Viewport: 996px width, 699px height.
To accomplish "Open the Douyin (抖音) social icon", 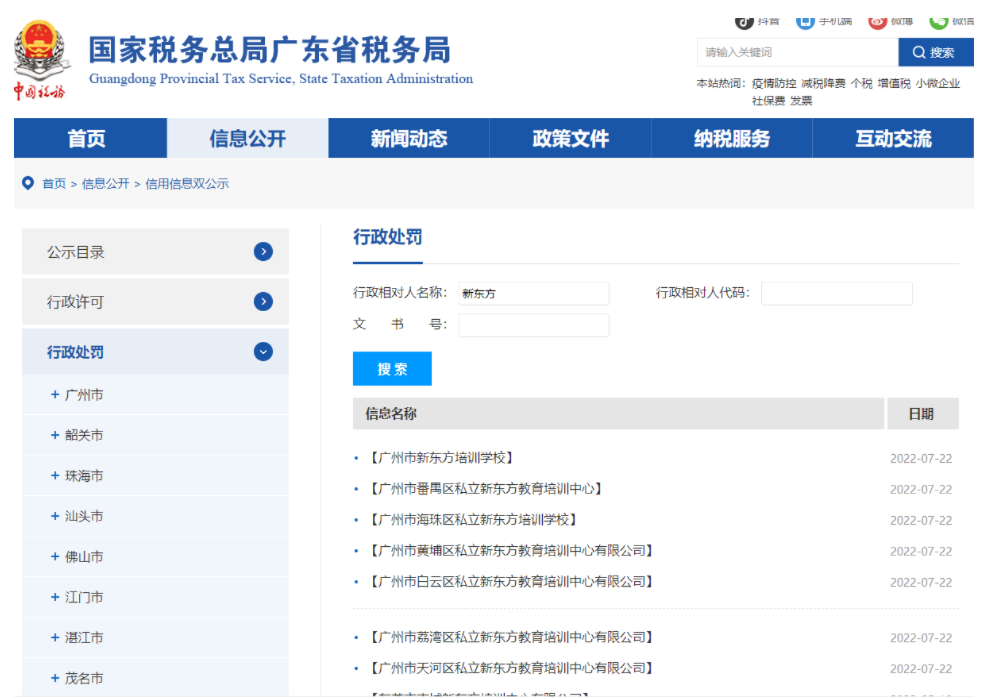I will click(744, 22).
